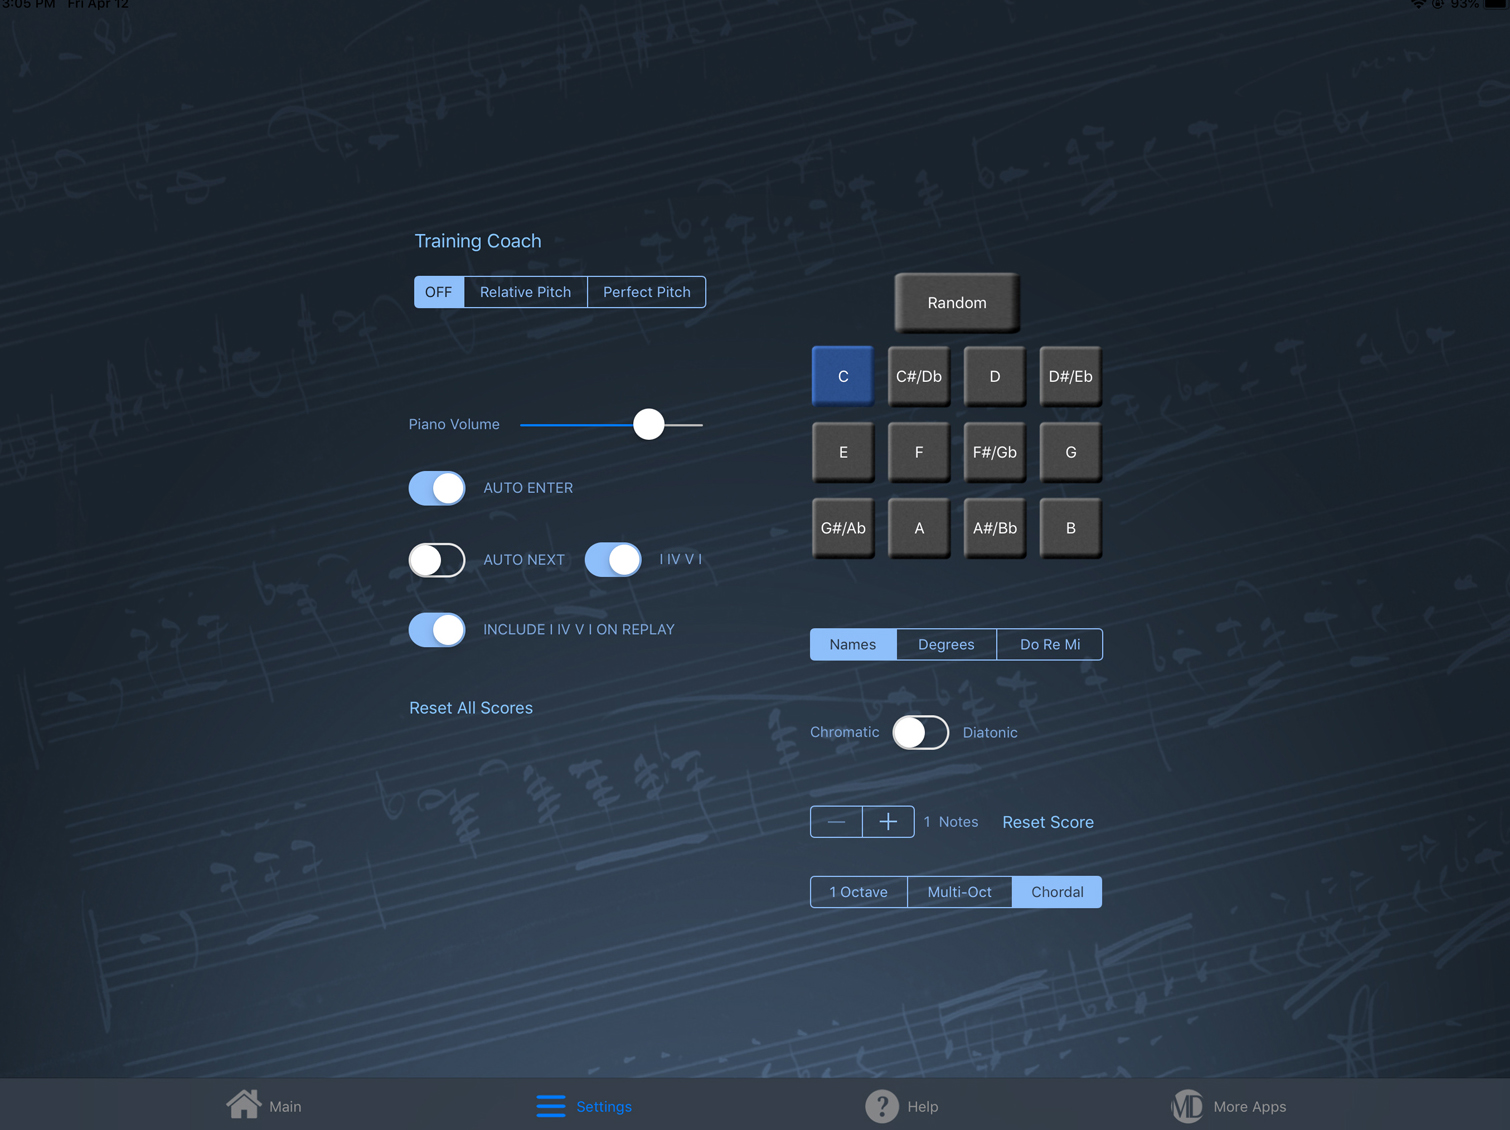
Task: Turn off Include I IV V I on replay
Action: tap(437, 630)
